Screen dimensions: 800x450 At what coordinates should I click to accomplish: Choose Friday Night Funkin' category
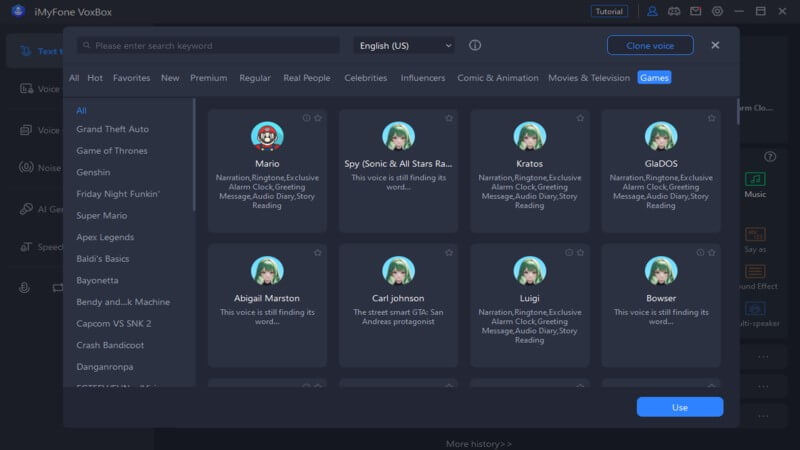118,194
